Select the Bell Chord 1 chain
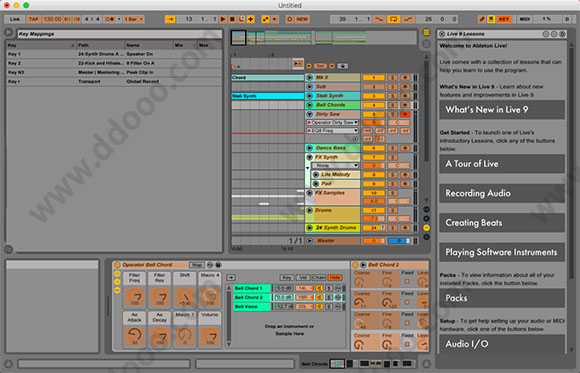Image resolution: width=580 pixels, height=373 pixels. [252, 288]
